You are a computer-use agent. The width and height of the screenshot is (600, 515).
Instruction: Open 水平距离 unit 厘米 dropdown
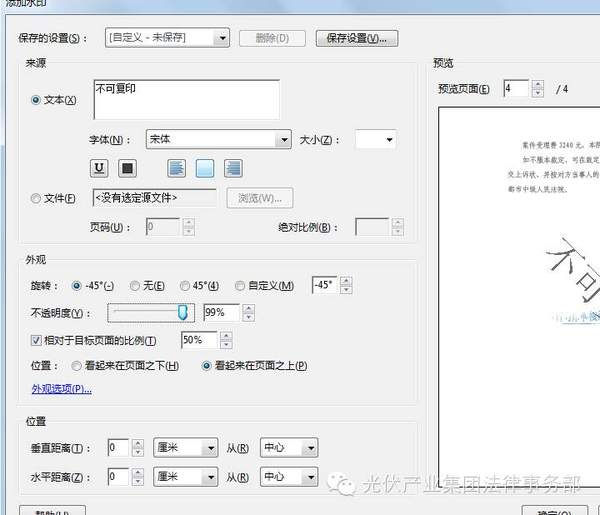coord(186,477)
